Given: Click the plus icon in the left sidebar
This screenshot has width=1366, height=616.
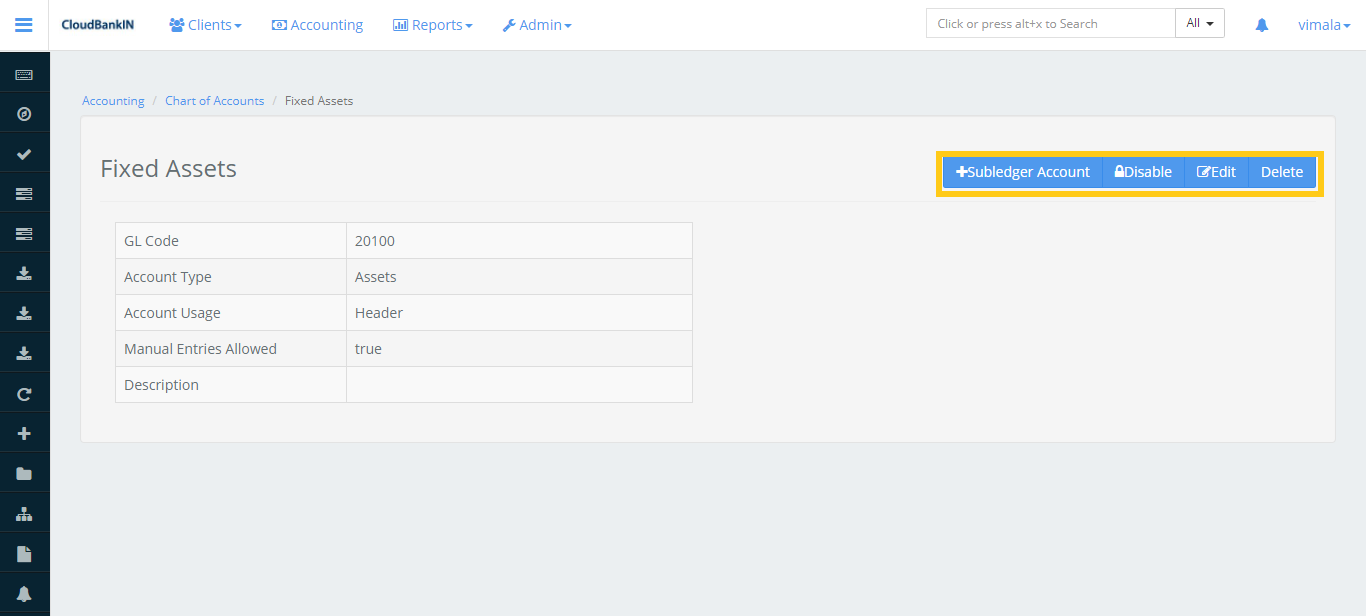Looking at the screenshot, I should (24, 432).
